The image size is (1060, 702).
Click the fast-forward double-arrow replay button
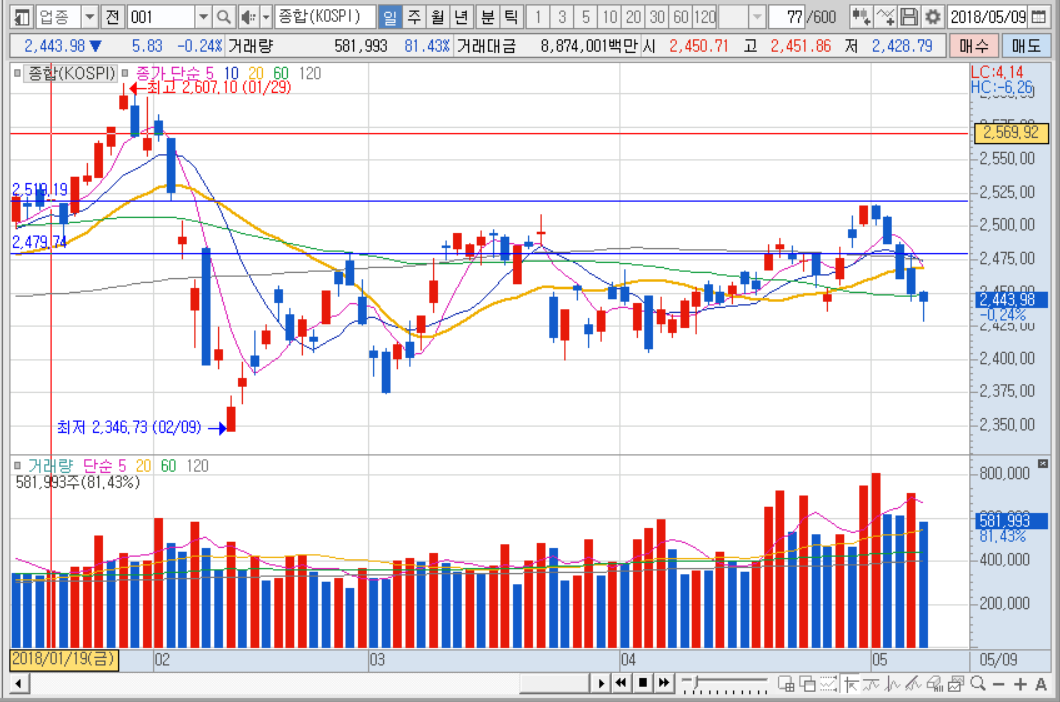[664, 684]
